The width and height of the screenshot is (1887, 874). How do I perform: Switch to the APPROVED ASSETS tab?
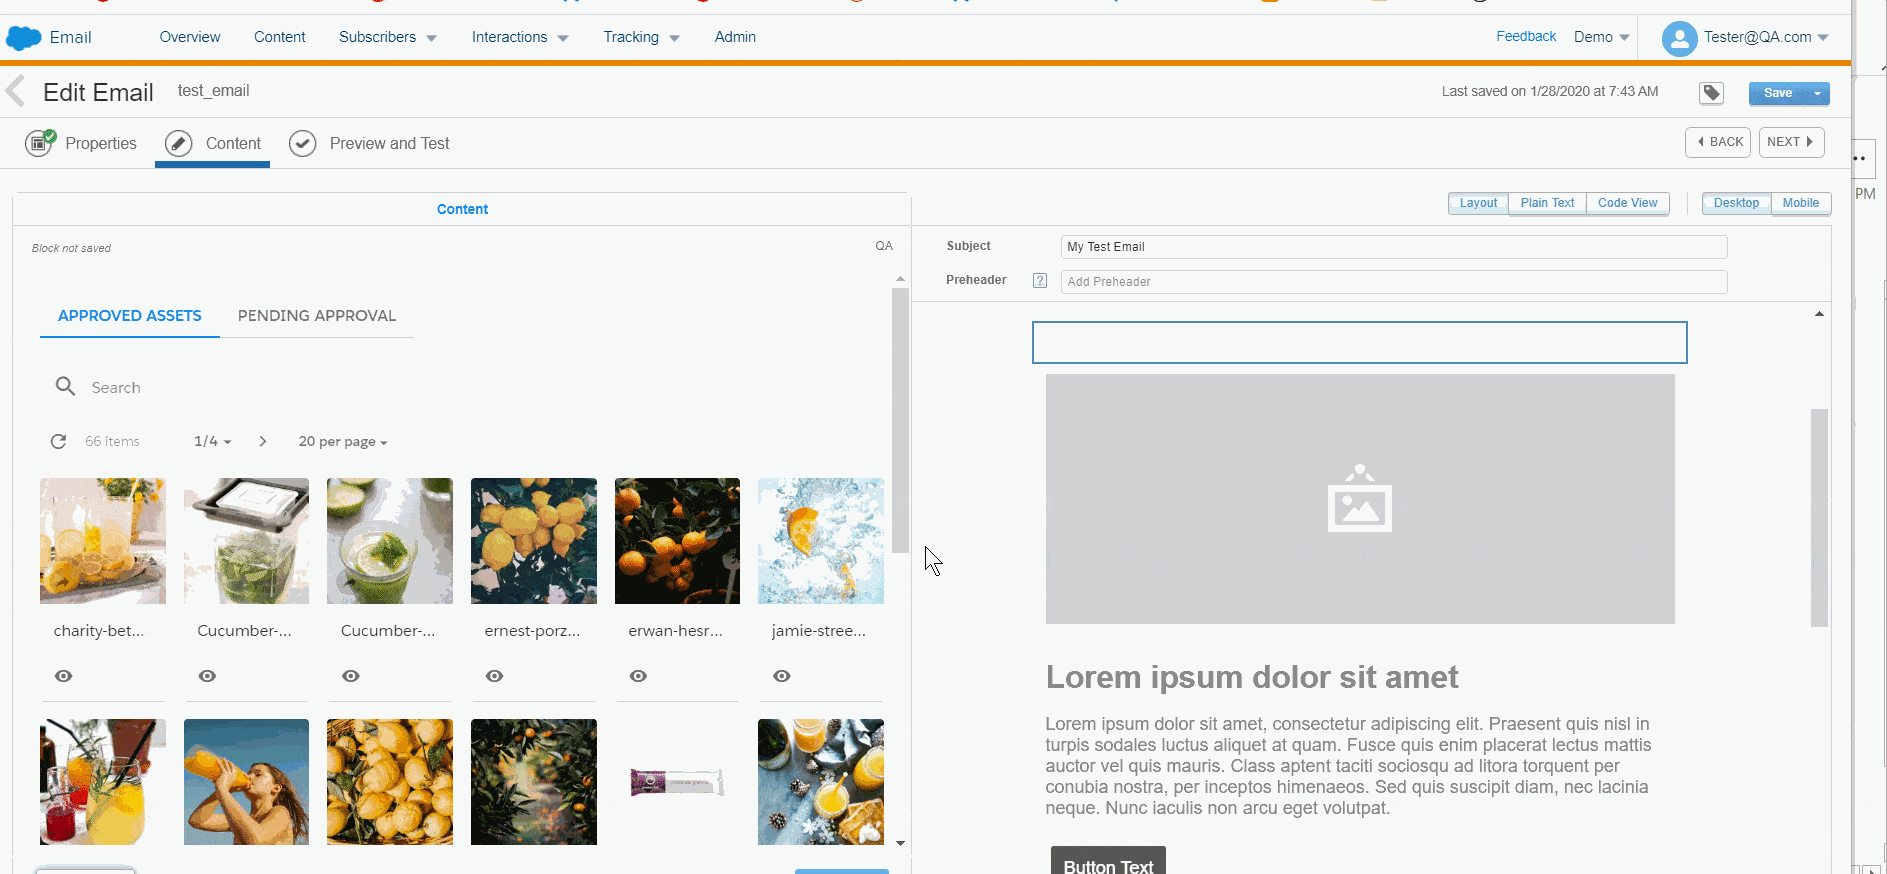click(x=130, y=316)
